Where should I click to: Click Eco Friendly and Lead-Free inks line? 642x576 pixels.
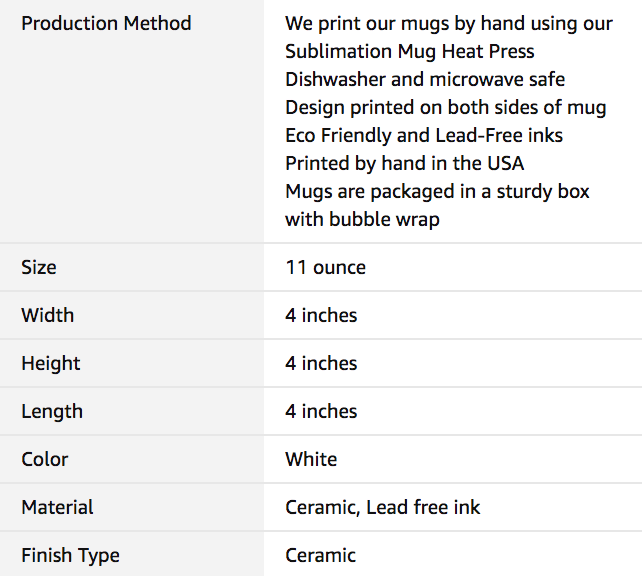tap(424, 136)
